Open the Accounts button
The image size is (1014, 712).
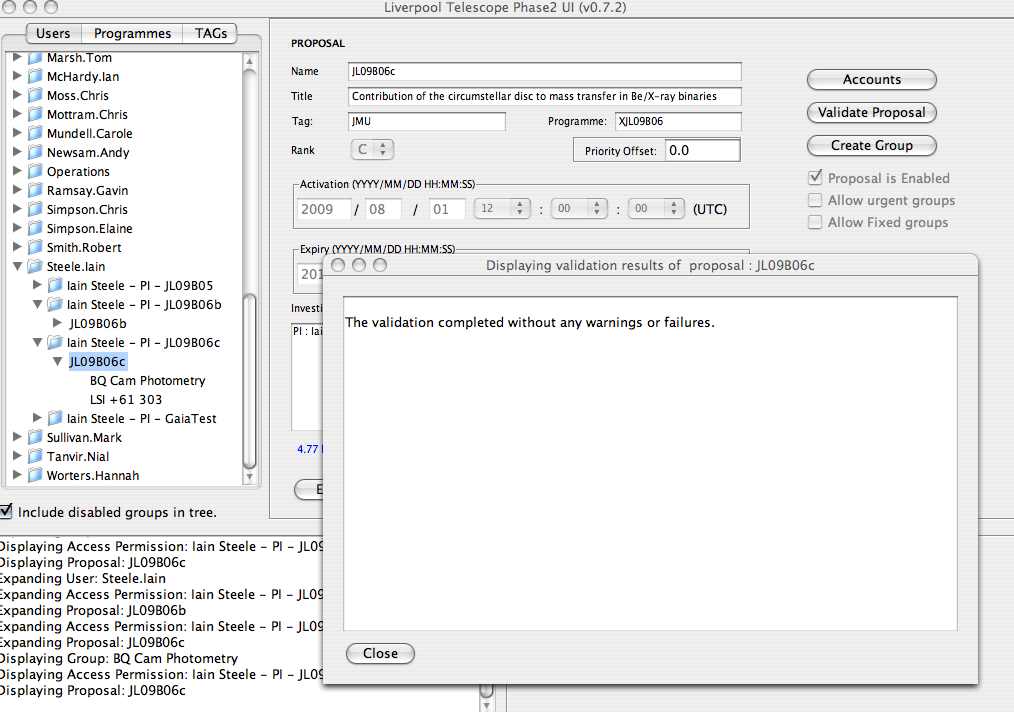(872, 80)
